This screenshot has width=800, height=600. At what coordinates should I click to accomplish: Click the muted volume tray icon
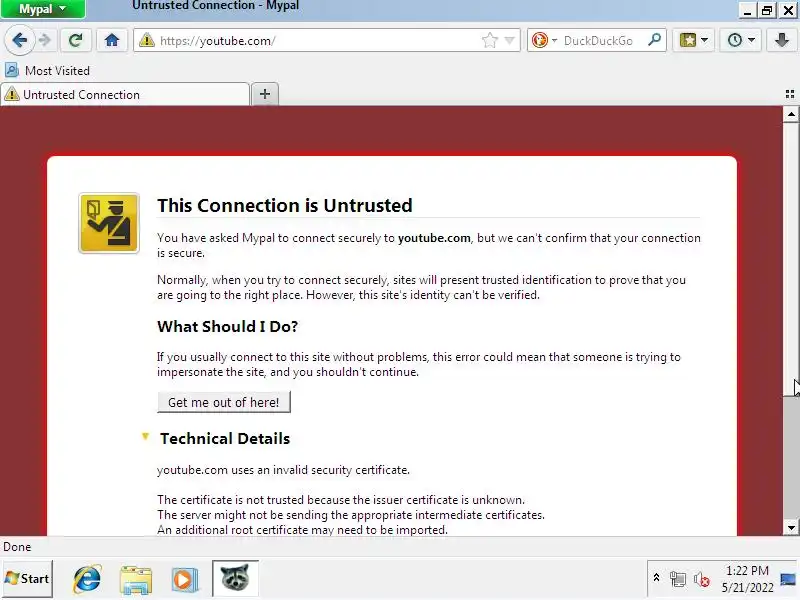[x=702, y=579]
